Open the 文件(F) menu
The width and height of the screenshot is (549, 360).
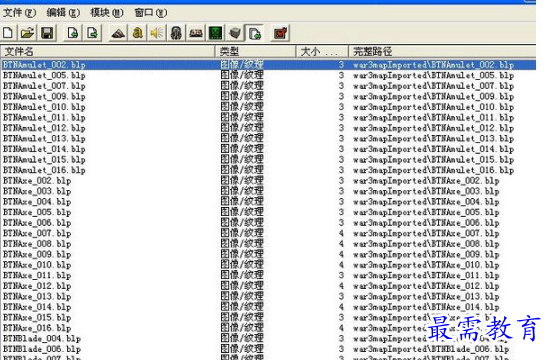[x=19, y=13]
